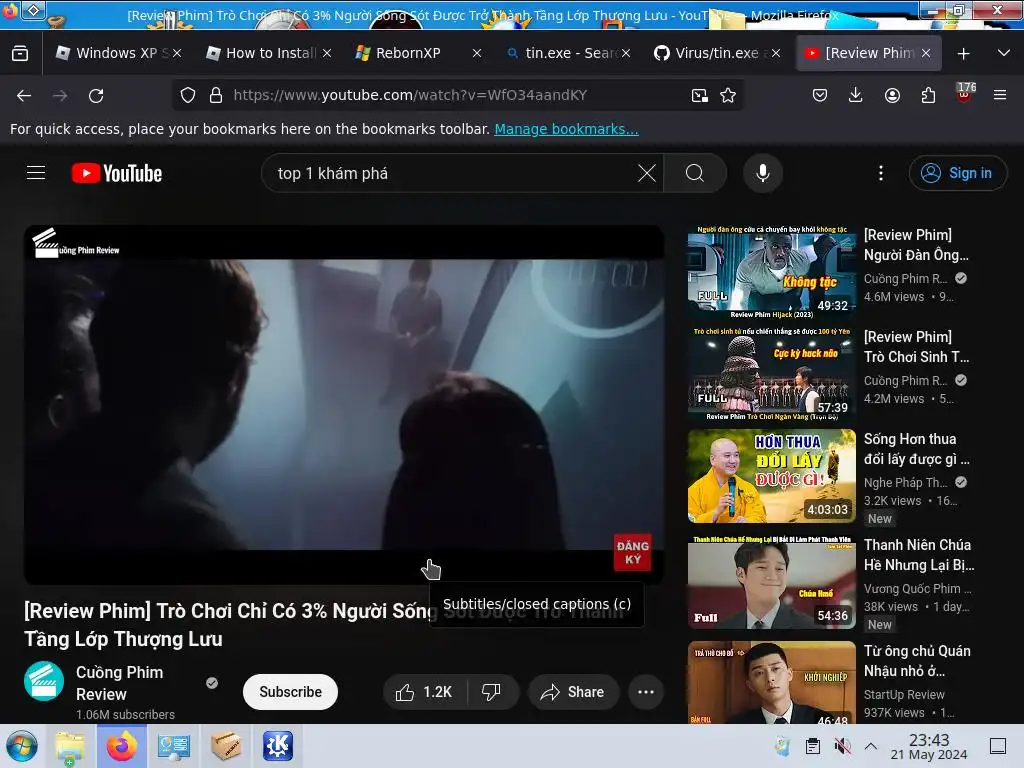The height and width of the screenshot is (768, 1024).
Task: Open Trò Chơi Sinh T... thumbnail 57:39
Action: (x=771, y=374)
